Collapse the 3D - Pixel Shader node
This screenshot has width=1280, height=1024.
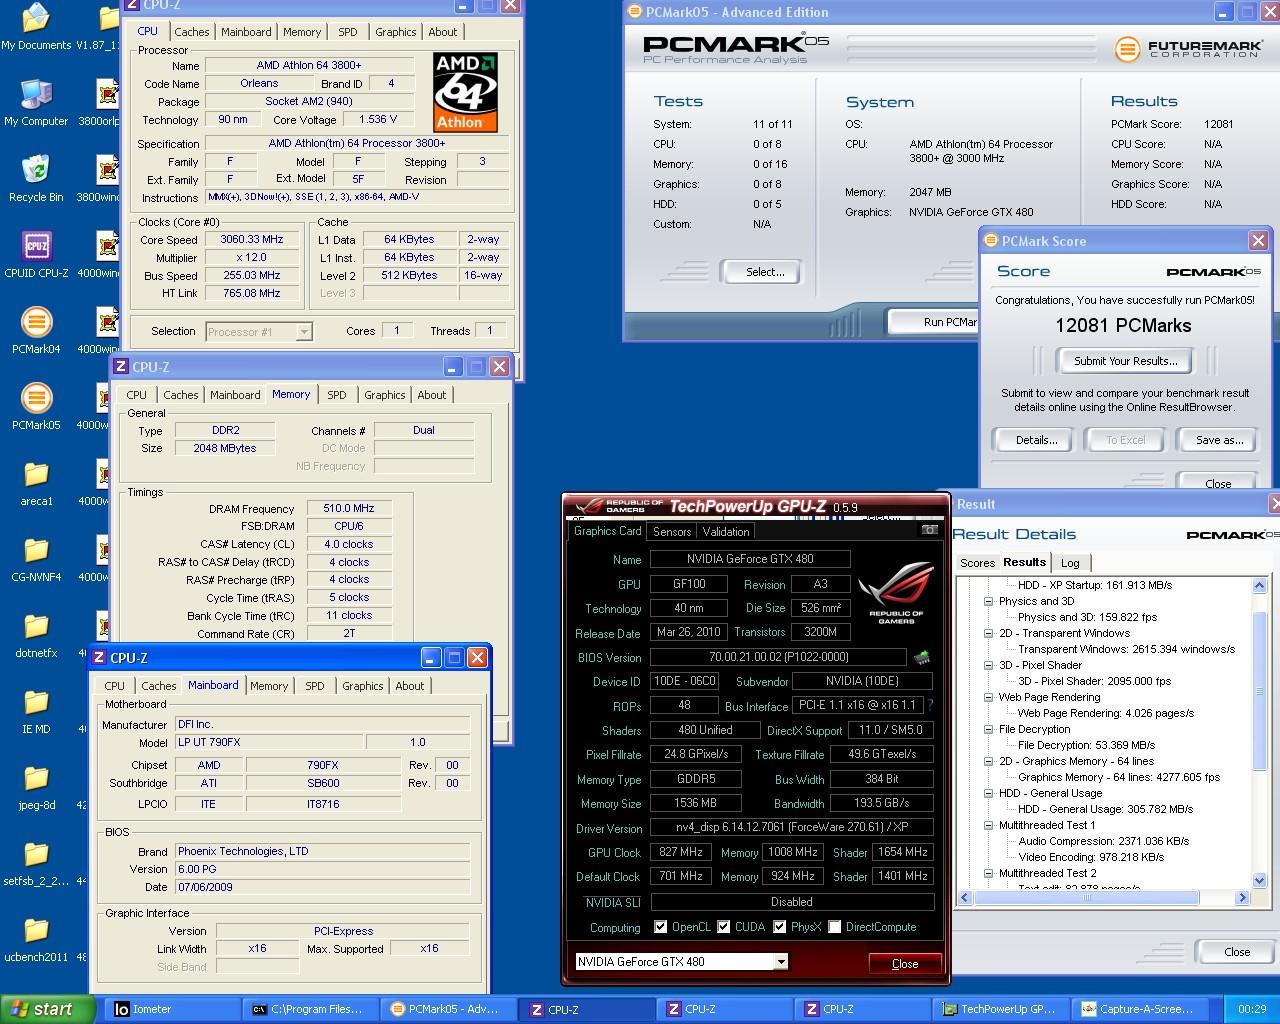(x=988, y=665)
